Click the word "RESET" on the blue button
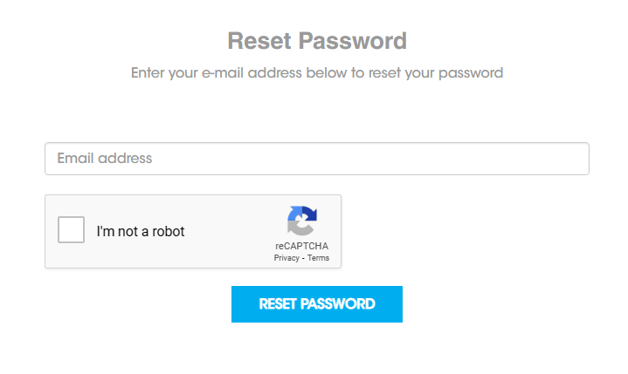 (x=277, y=304)
